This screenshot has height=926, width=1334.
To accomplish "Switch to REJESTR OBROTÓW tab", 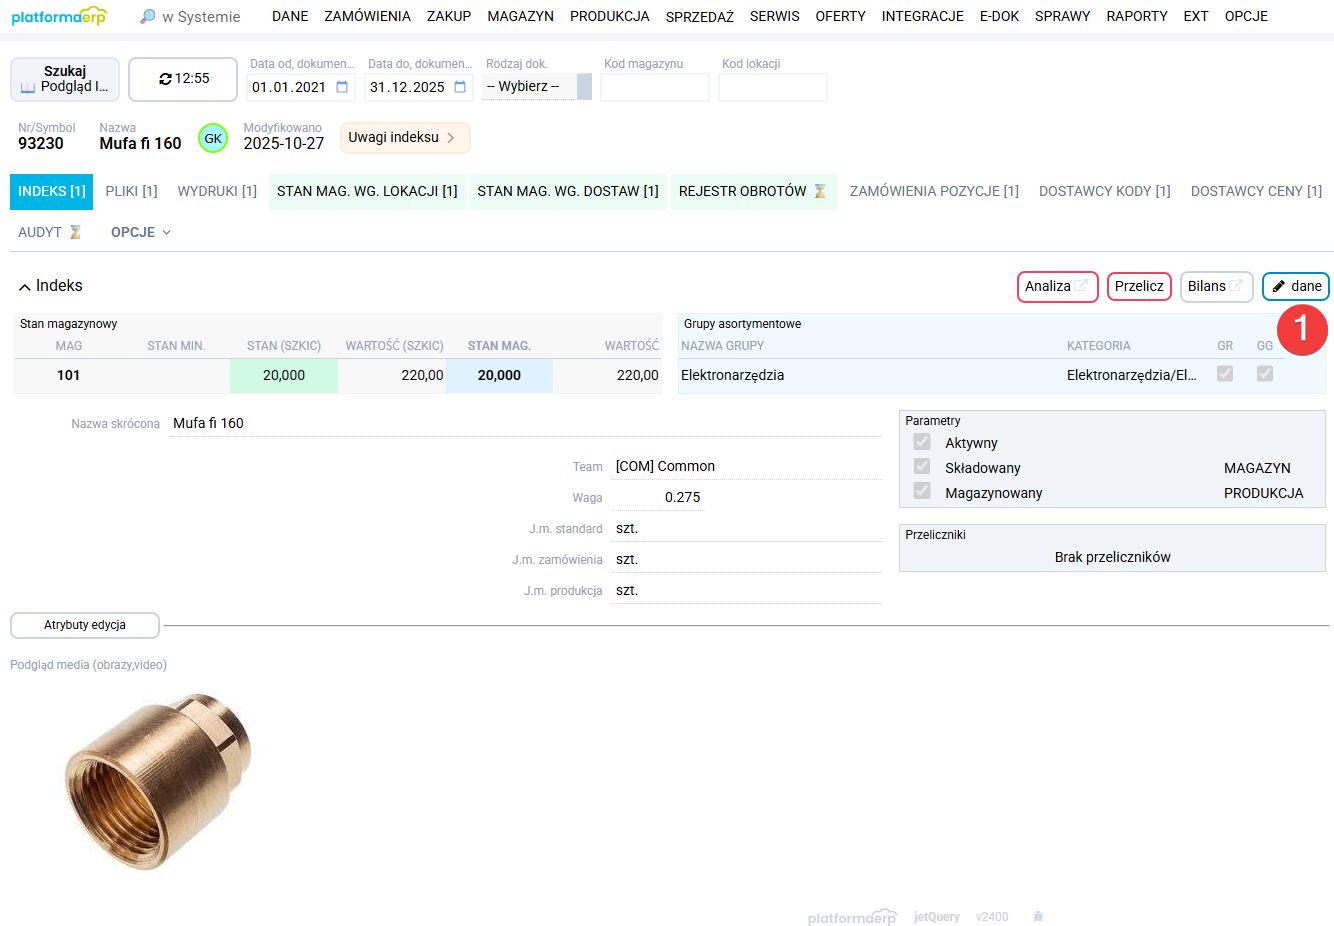I will [752, 191].
